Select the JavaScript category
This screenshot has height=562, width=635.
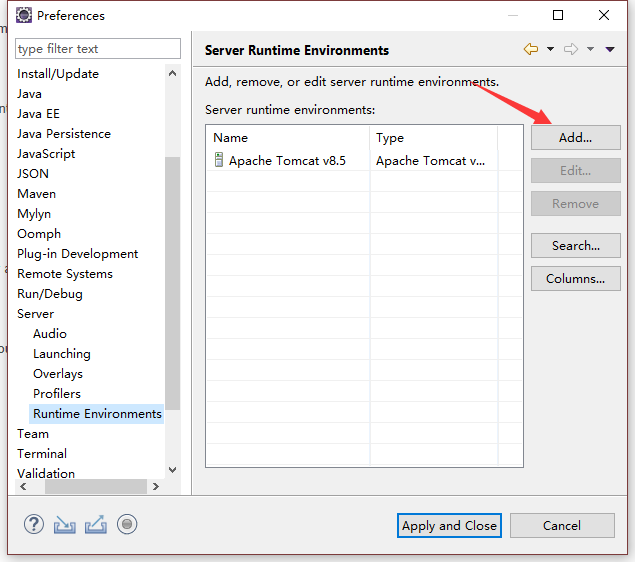[x=46, y=154]
